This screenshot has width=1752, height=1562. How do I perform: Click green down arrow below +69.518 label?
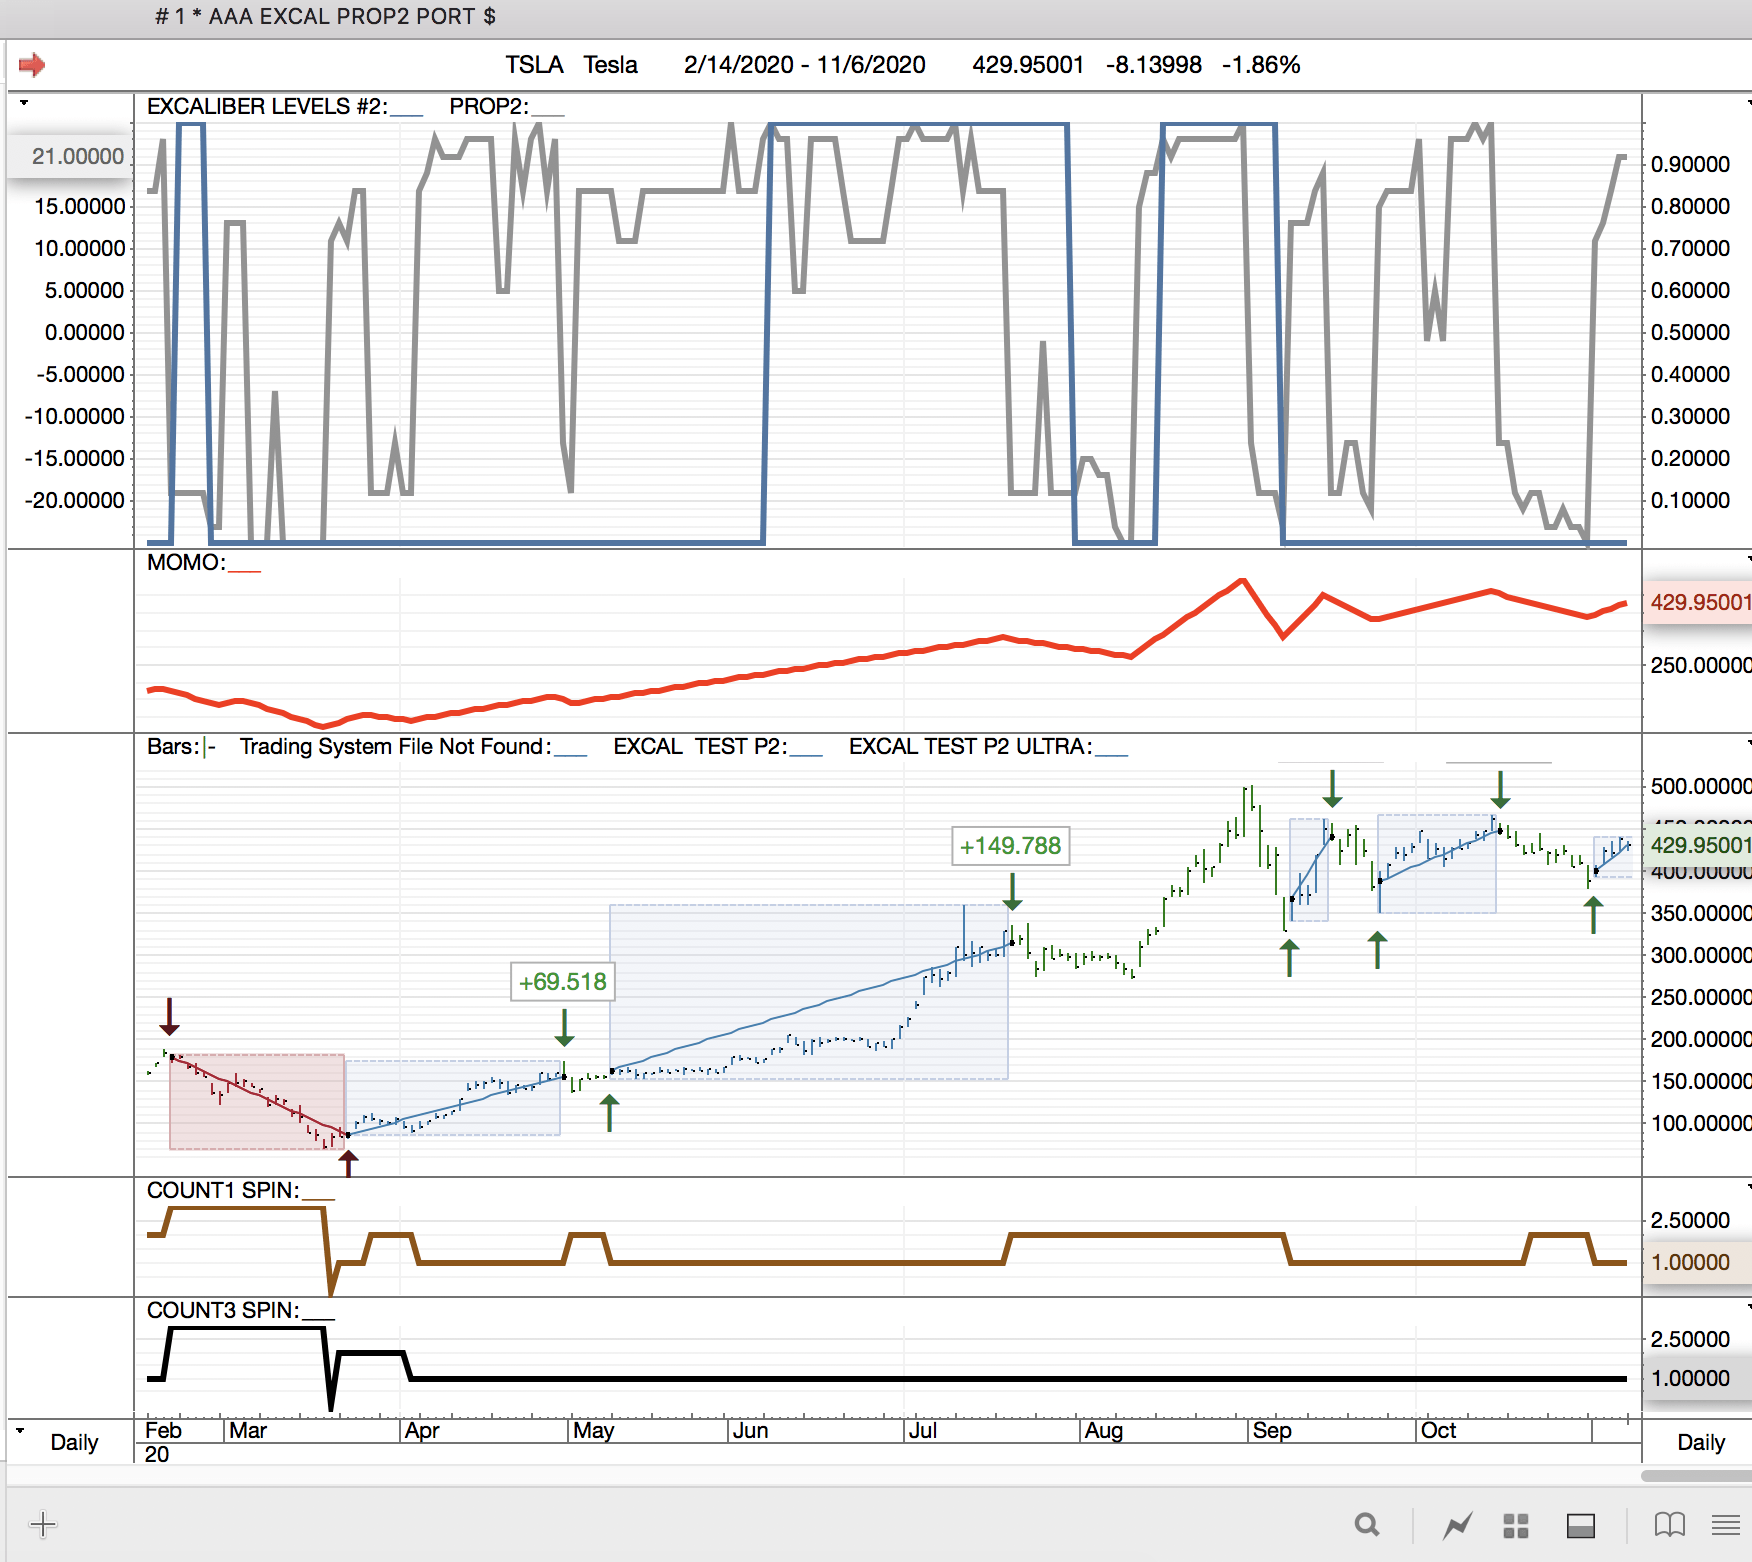(x=565, y=1027)
